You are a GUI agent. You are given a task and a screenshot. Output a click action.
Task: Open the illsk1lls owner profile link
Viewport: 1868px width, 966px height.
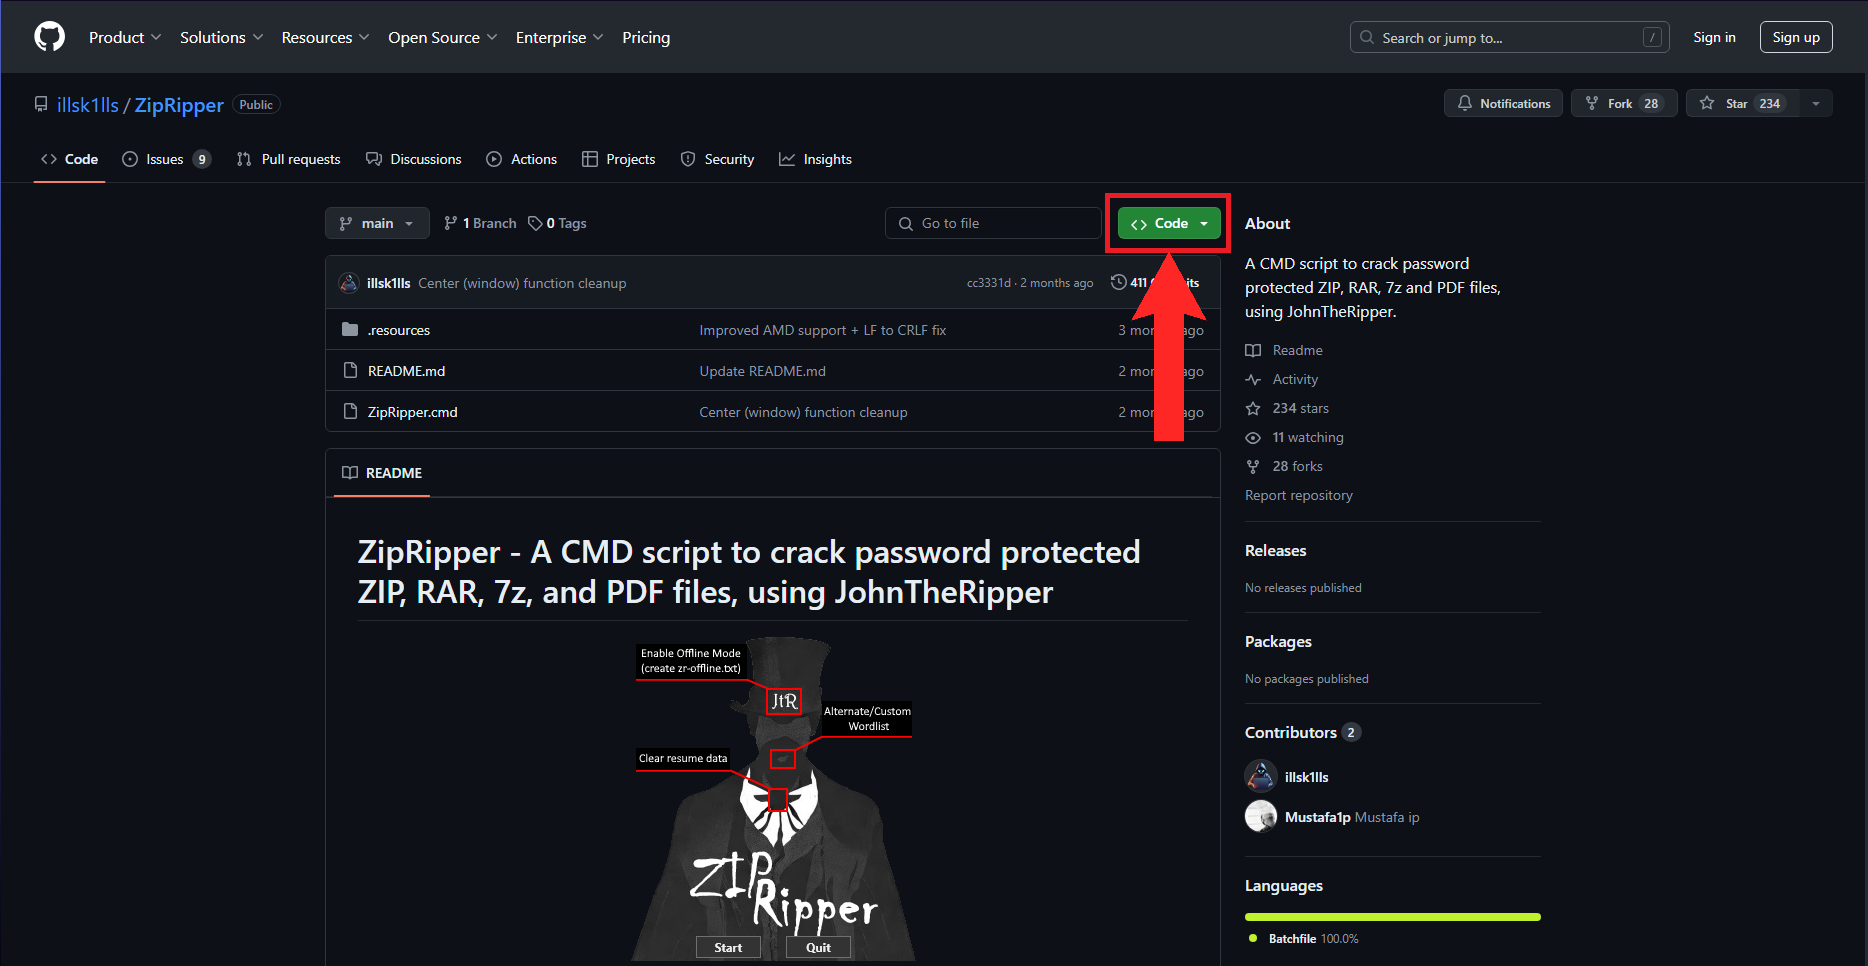pos(88,105)
